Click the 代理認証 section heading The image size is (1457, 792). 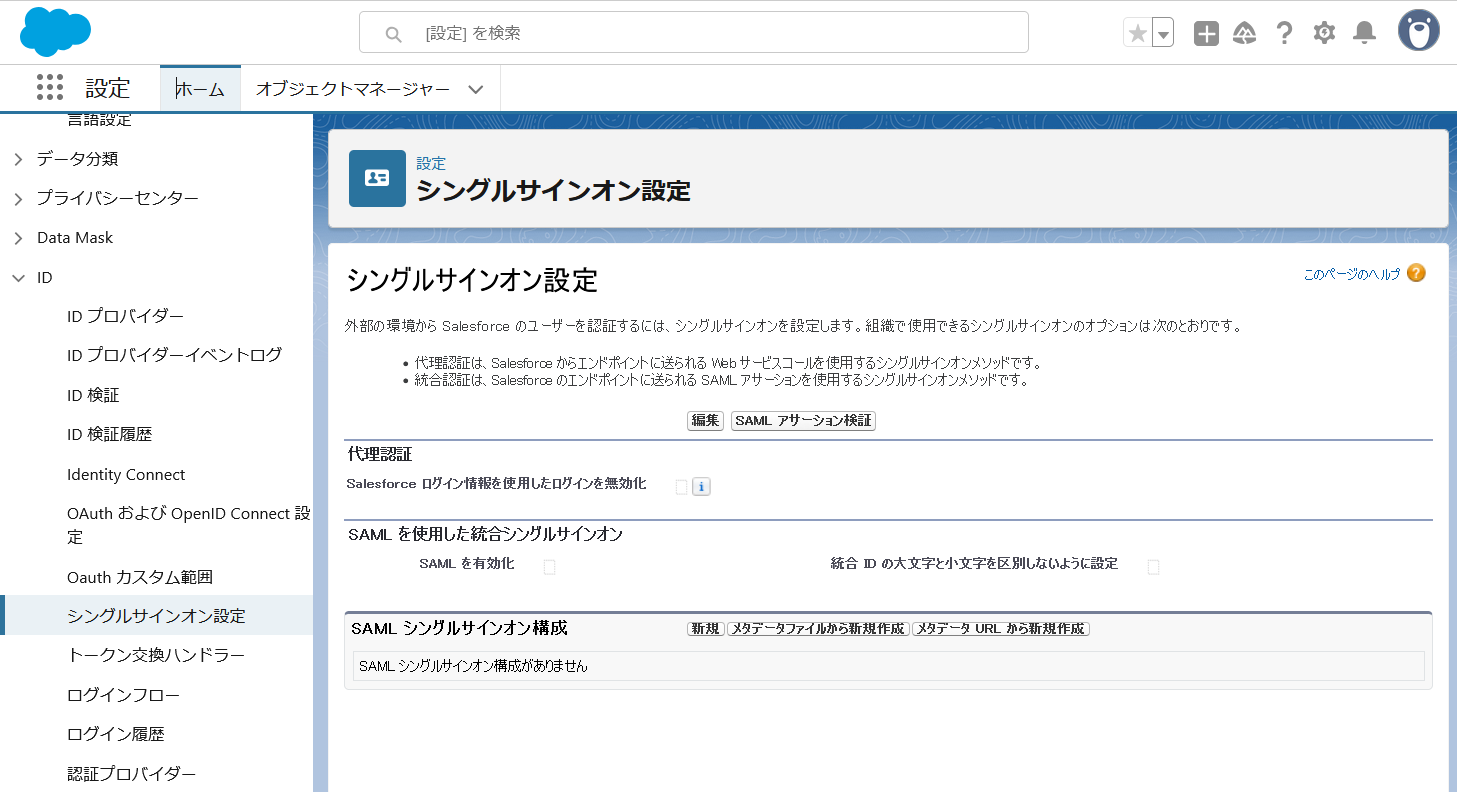380,454
